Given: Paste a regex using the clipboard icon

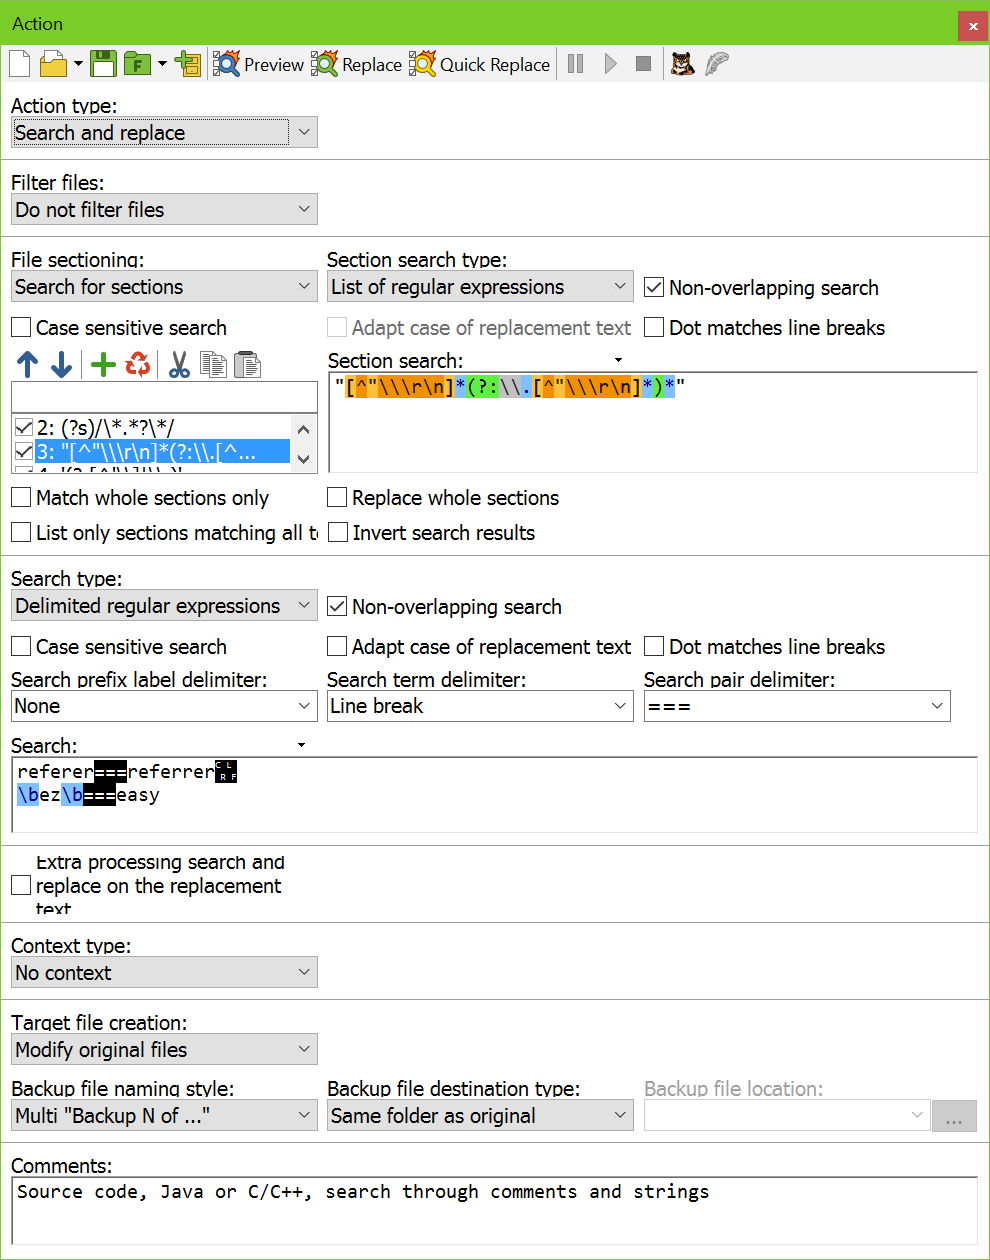Looking at the screenshot, I should point(247,364).
